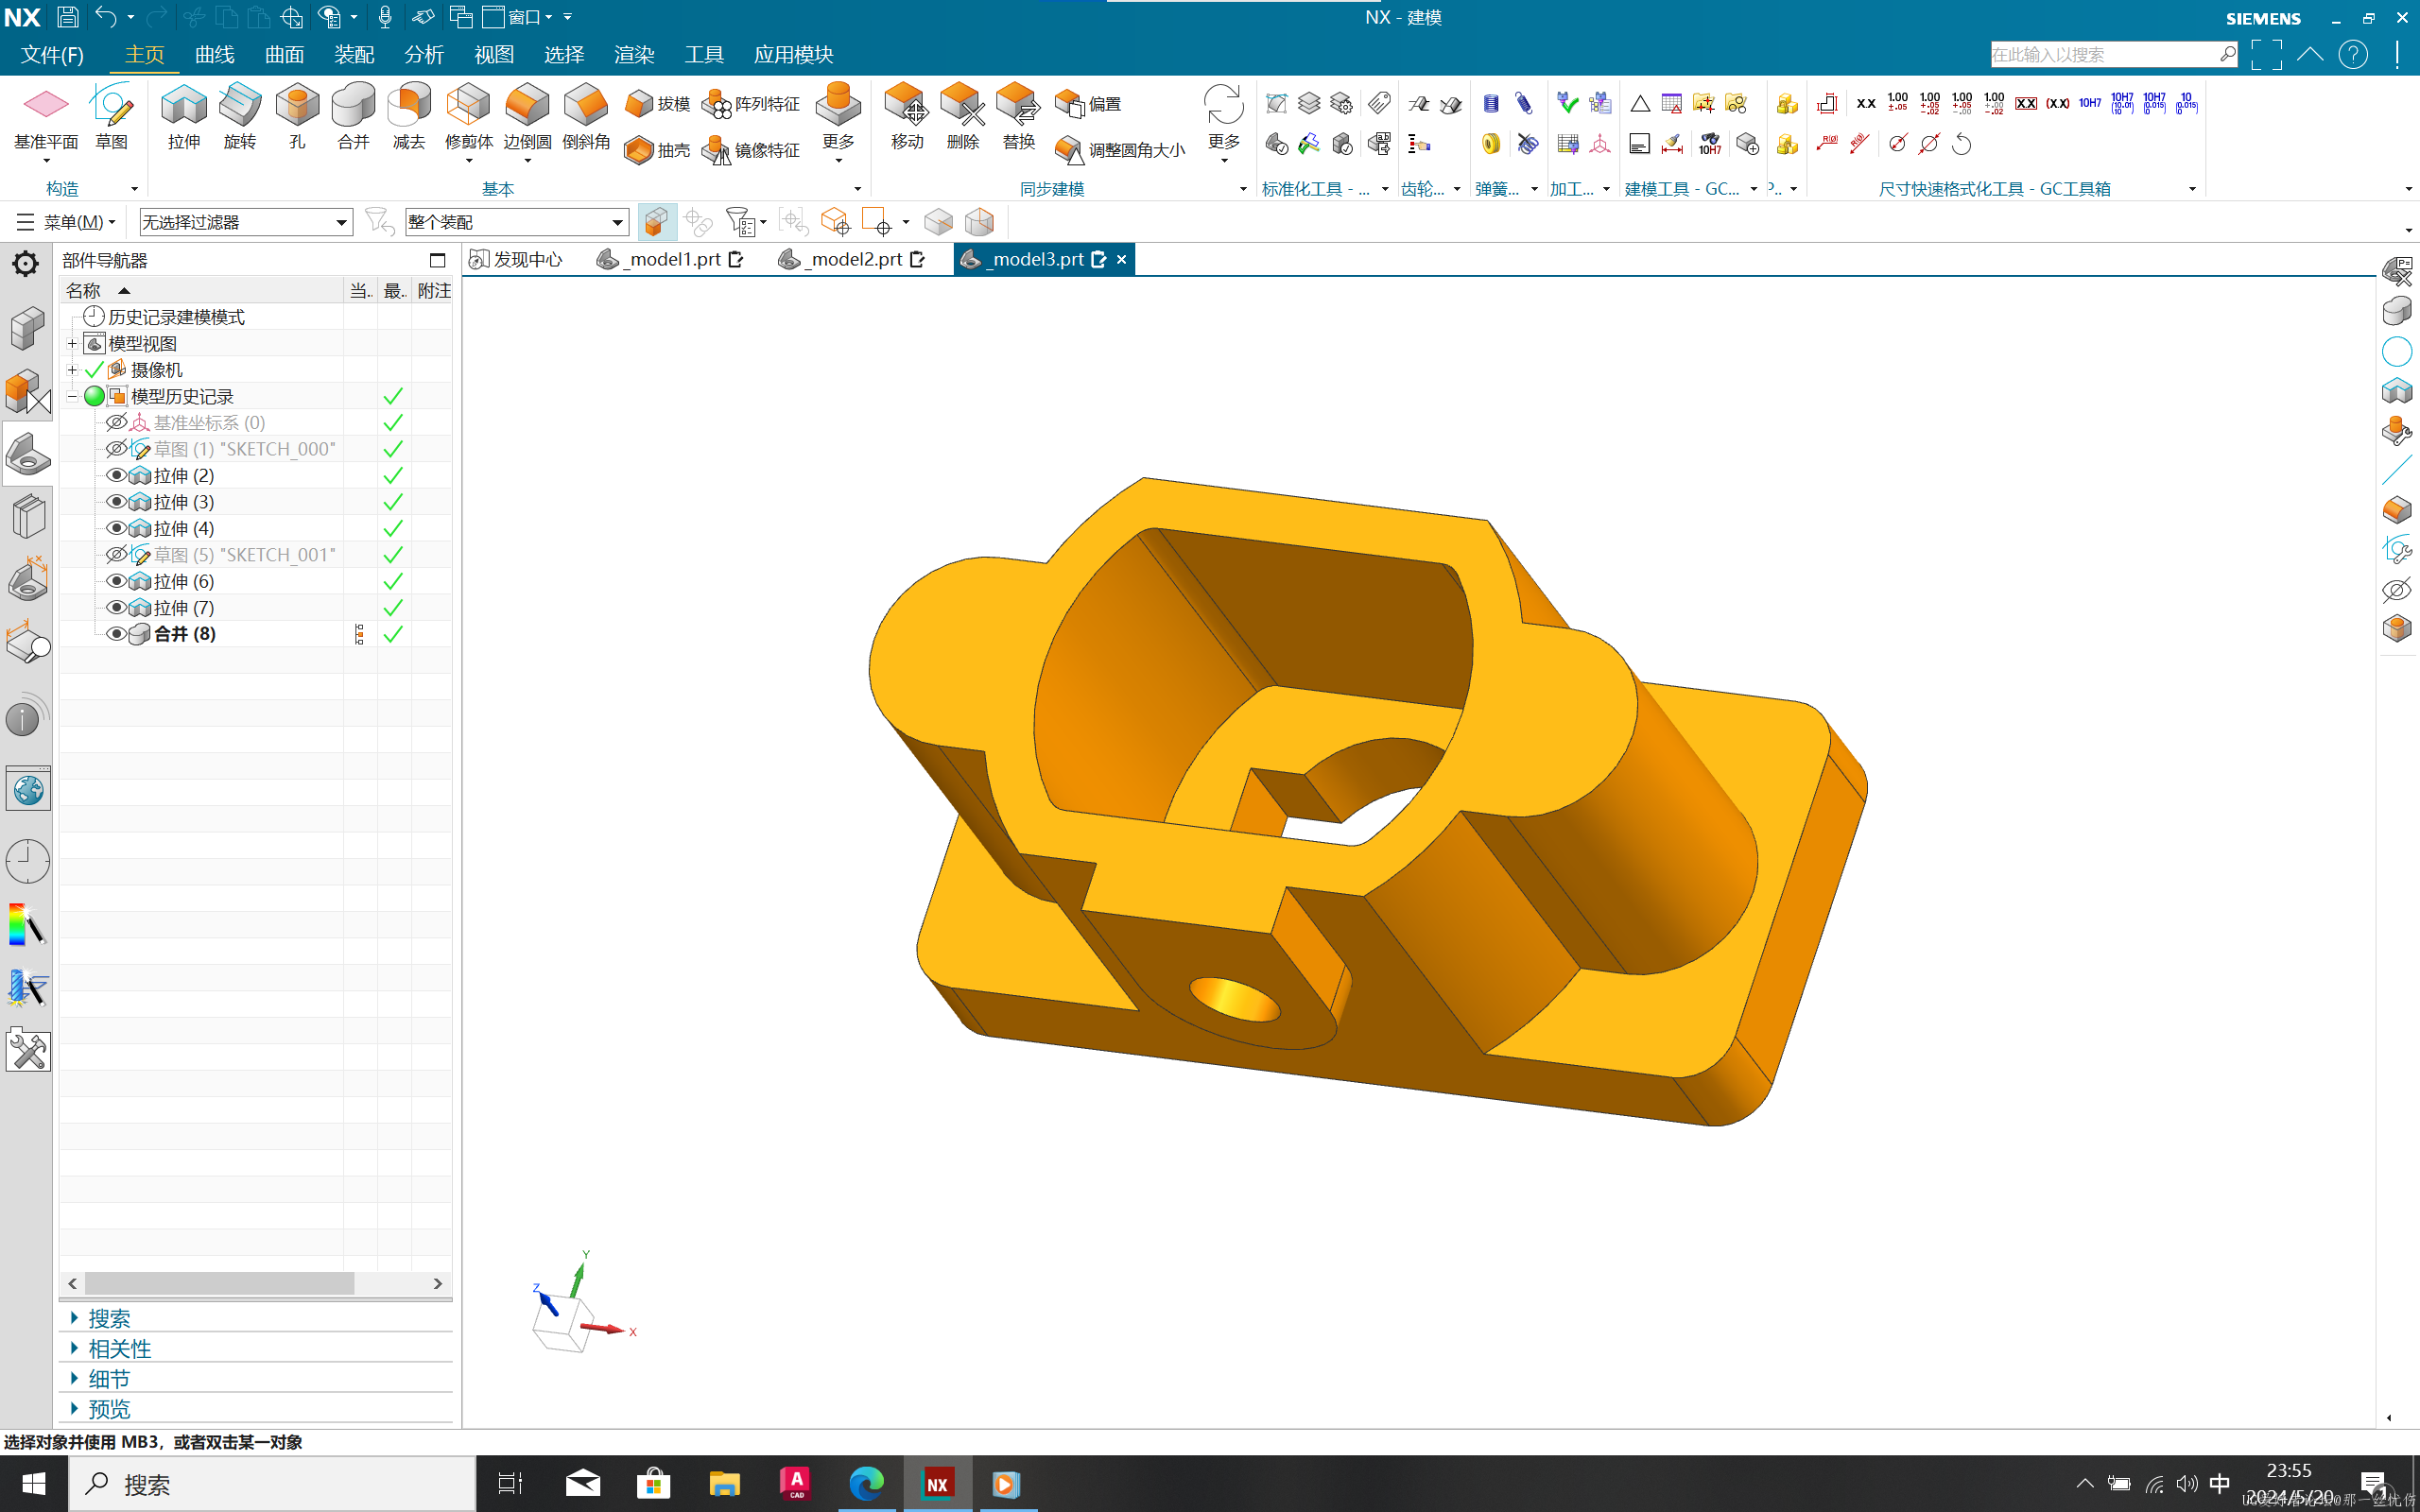Click the Unite (合并) tool
Image resolution: width=2420 pixels, height=1512 pixels.
click(353, 117)
